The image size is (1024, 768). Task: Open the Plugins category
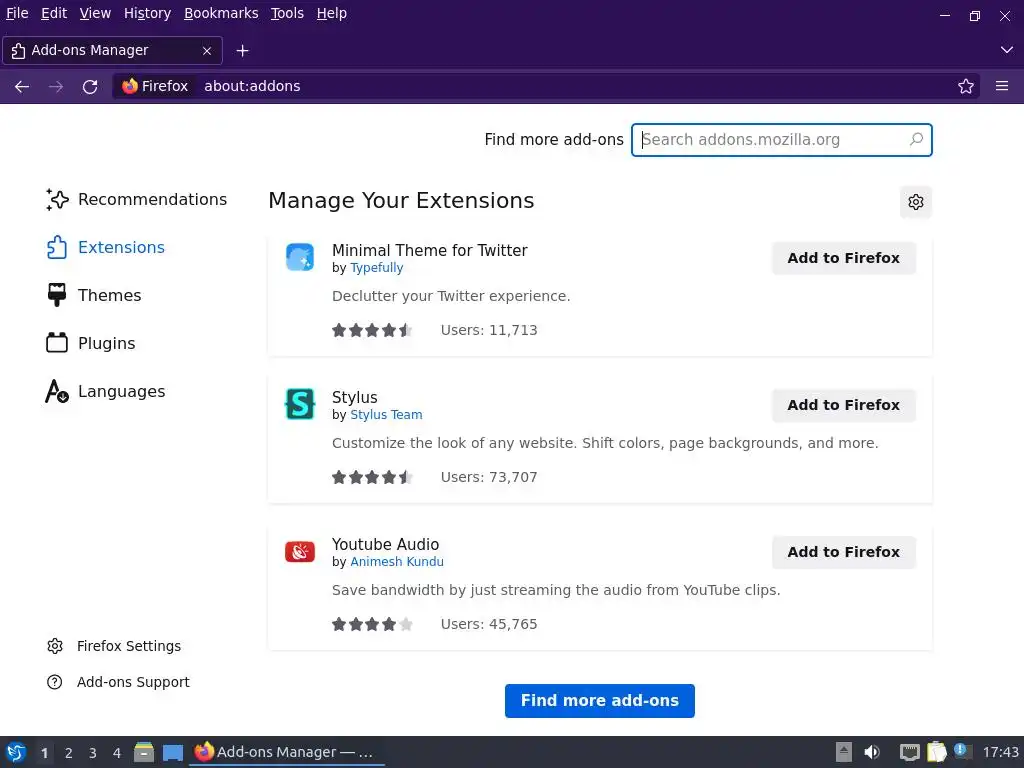pyautogui.click(x=91, y=343)
